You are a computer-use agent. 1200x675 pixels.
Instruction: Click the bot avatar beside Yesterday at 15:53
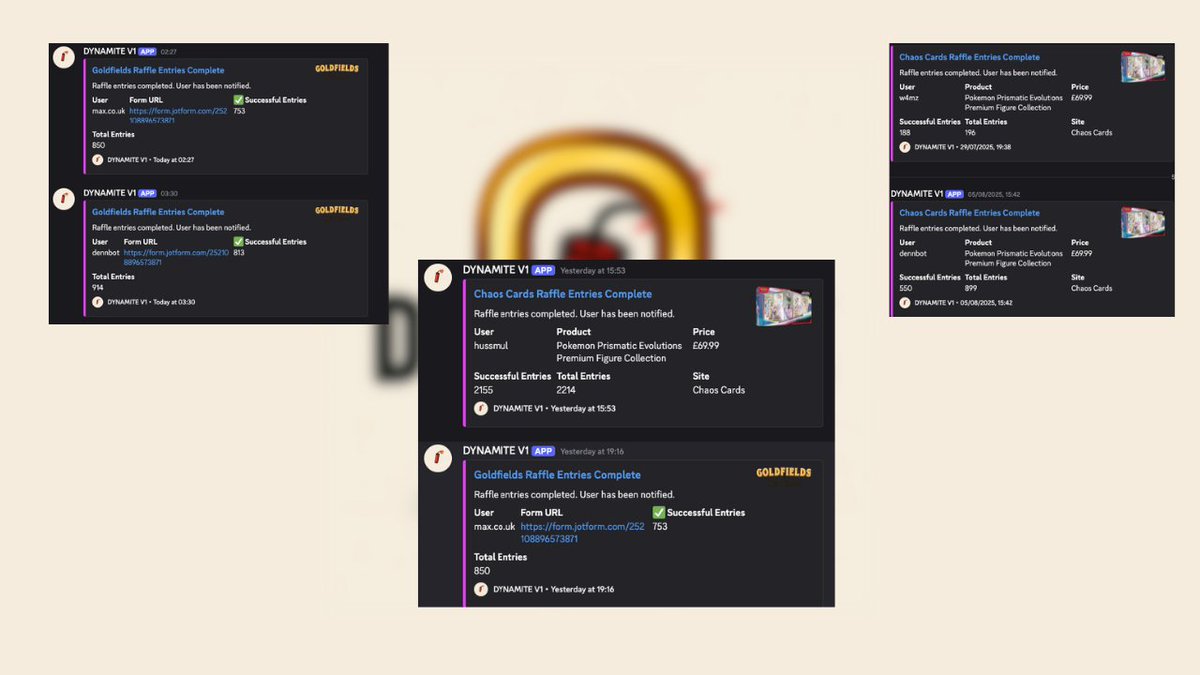coord(438,278)
